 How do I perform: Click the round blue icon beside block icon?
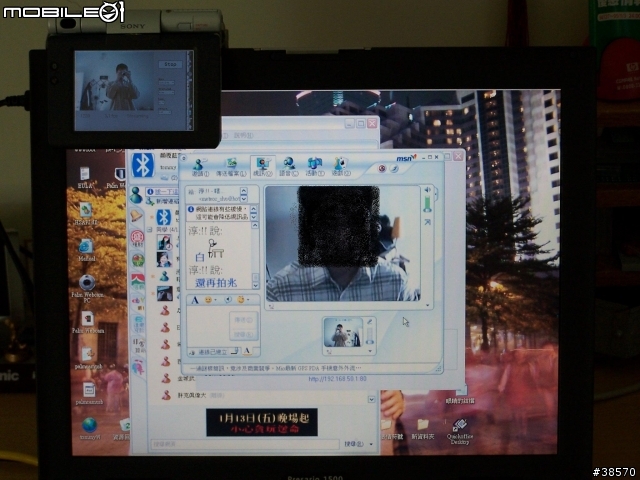(394, 169)
